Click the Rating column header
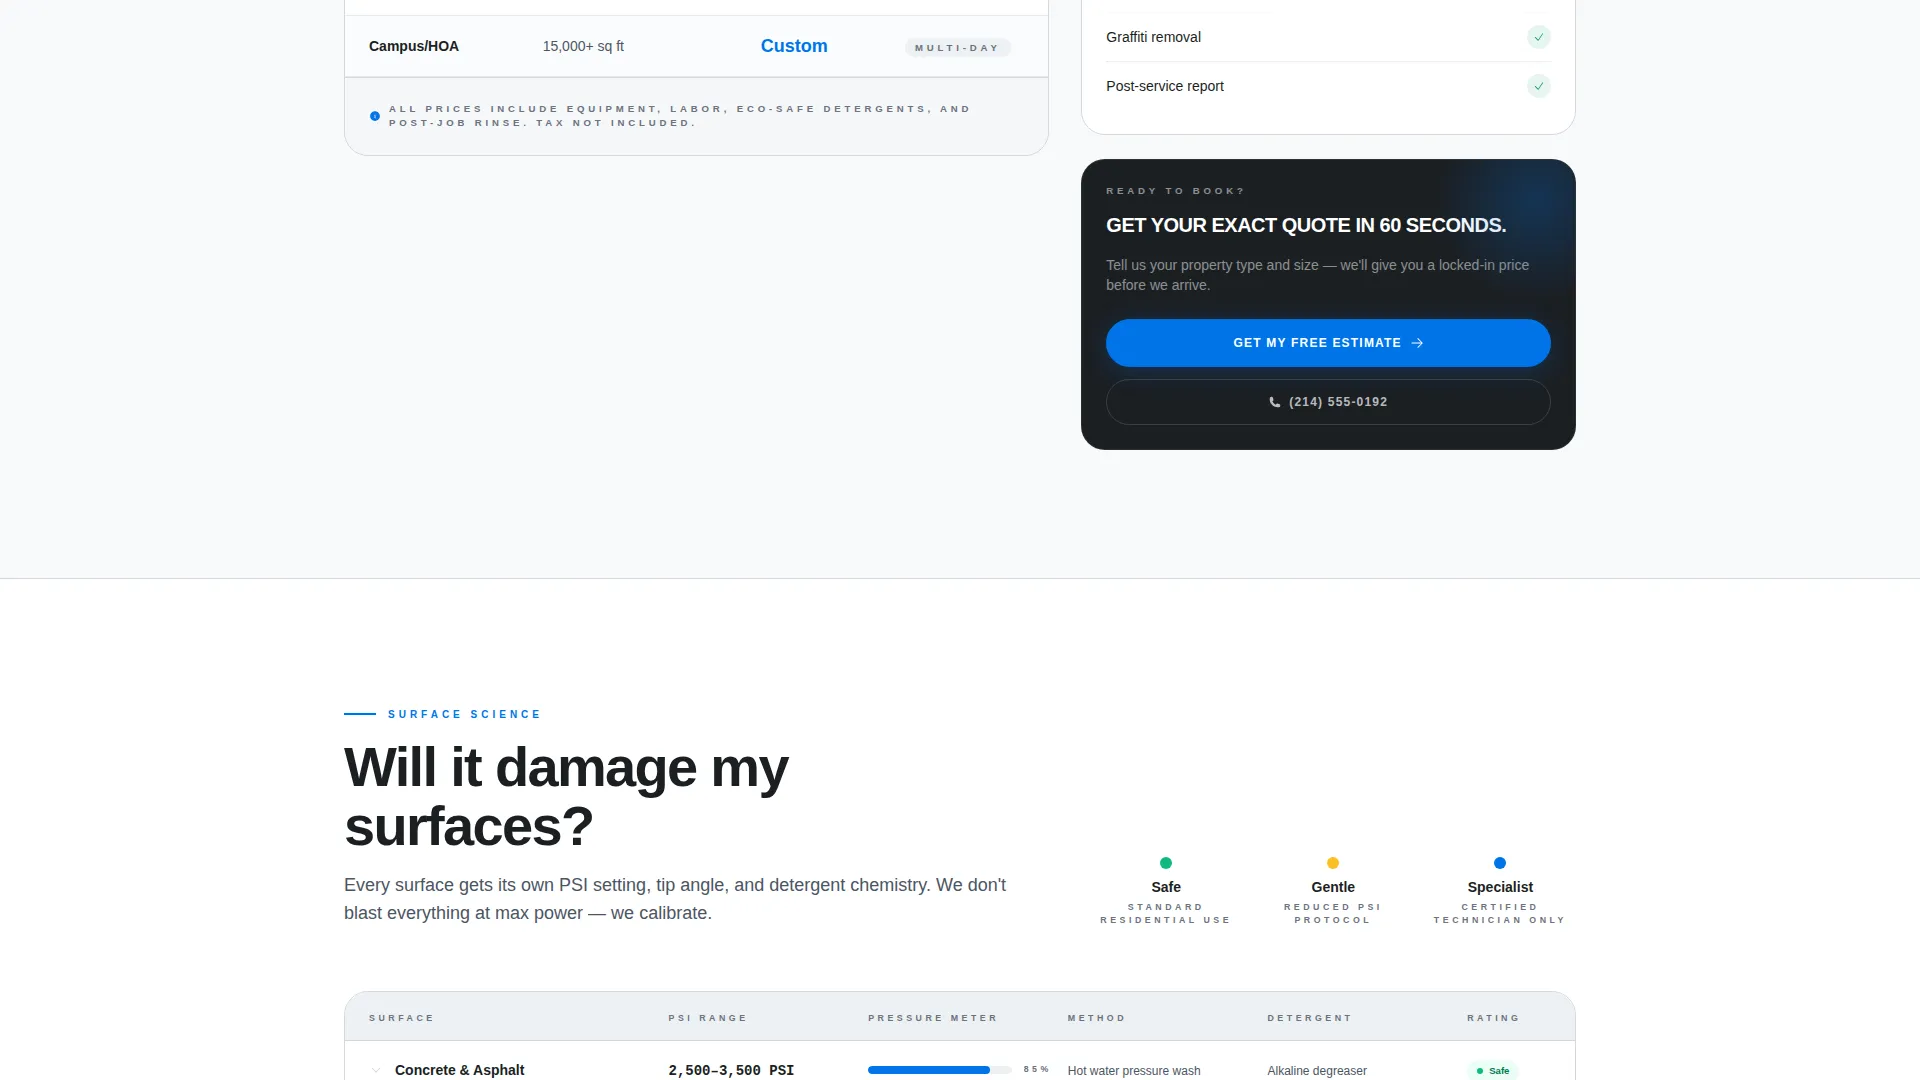The image size is (1920, 1080). pos(1493,1018)
